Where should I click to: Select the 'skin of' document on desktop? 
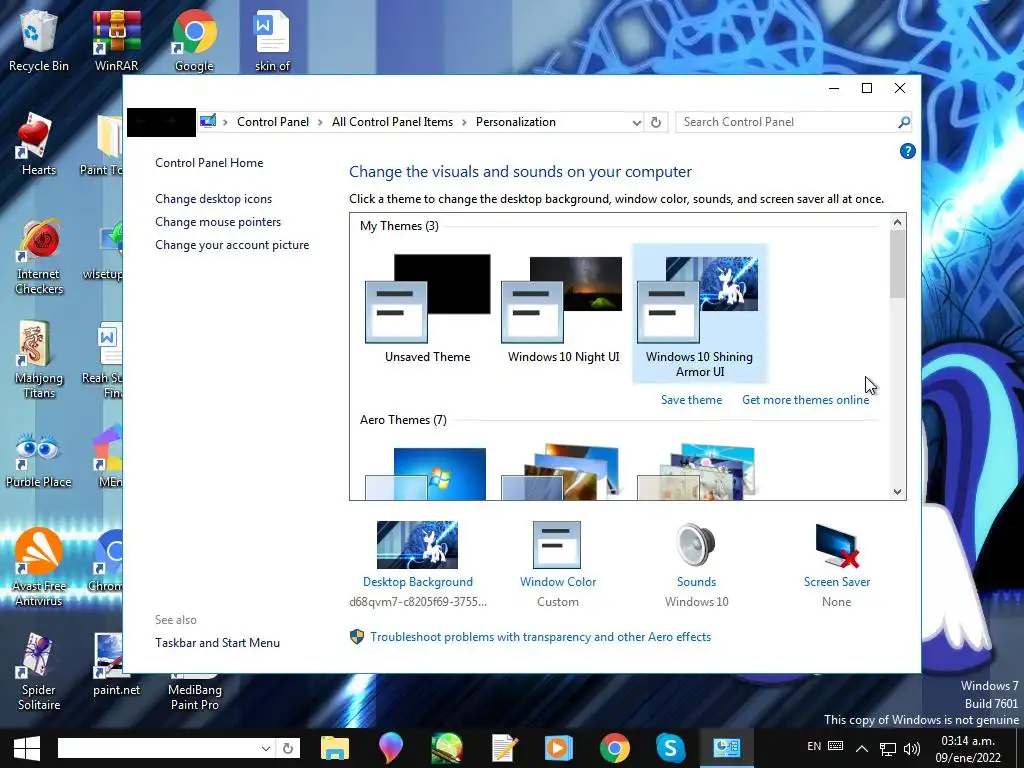point(272,40)
